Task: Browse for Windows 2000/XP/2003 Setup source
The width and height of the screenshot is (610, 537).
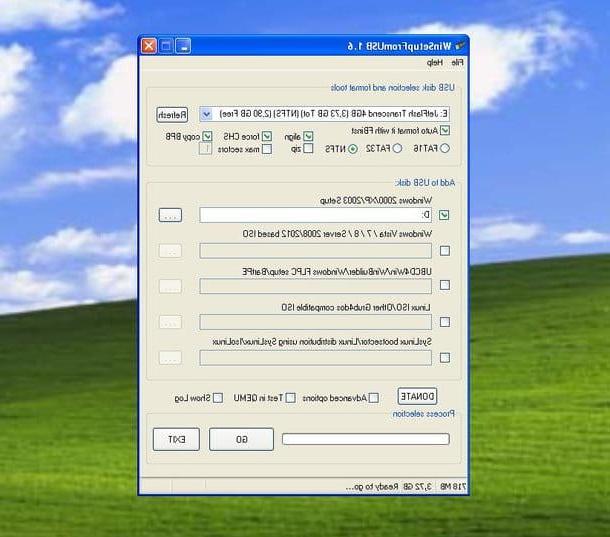Action: (x=170, y=215)
